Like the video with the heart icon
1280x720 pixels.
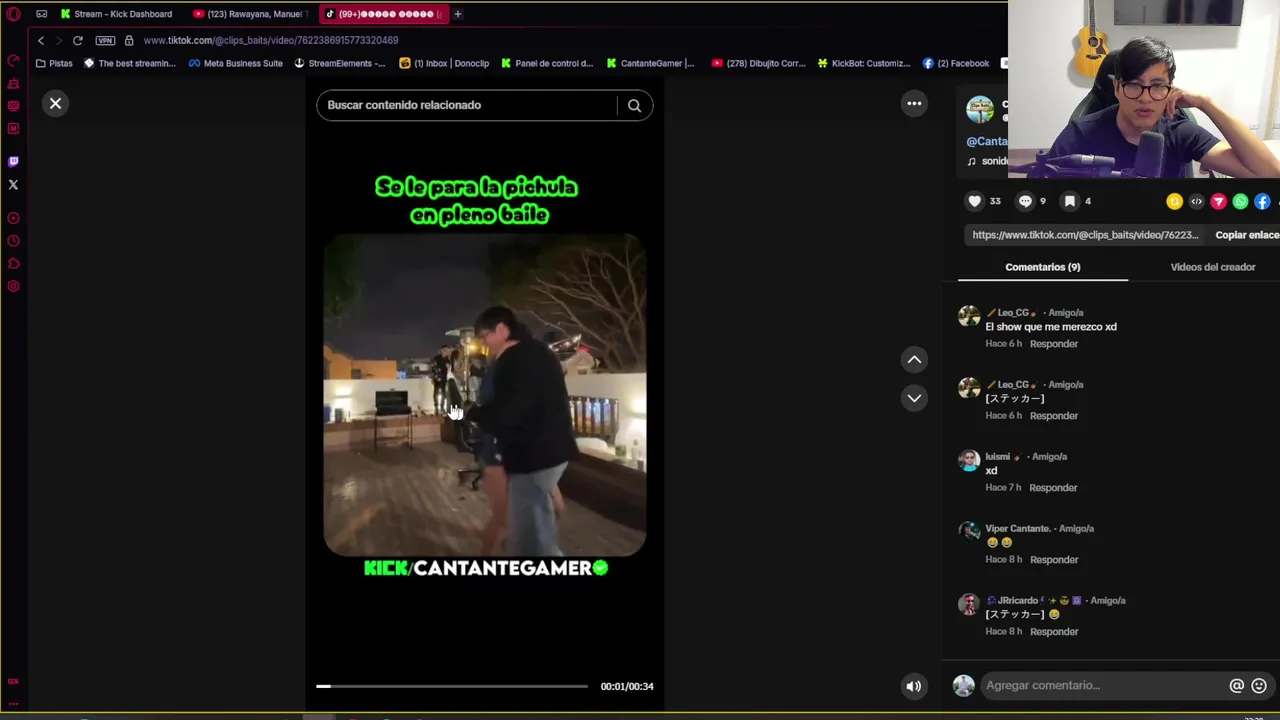975,201
